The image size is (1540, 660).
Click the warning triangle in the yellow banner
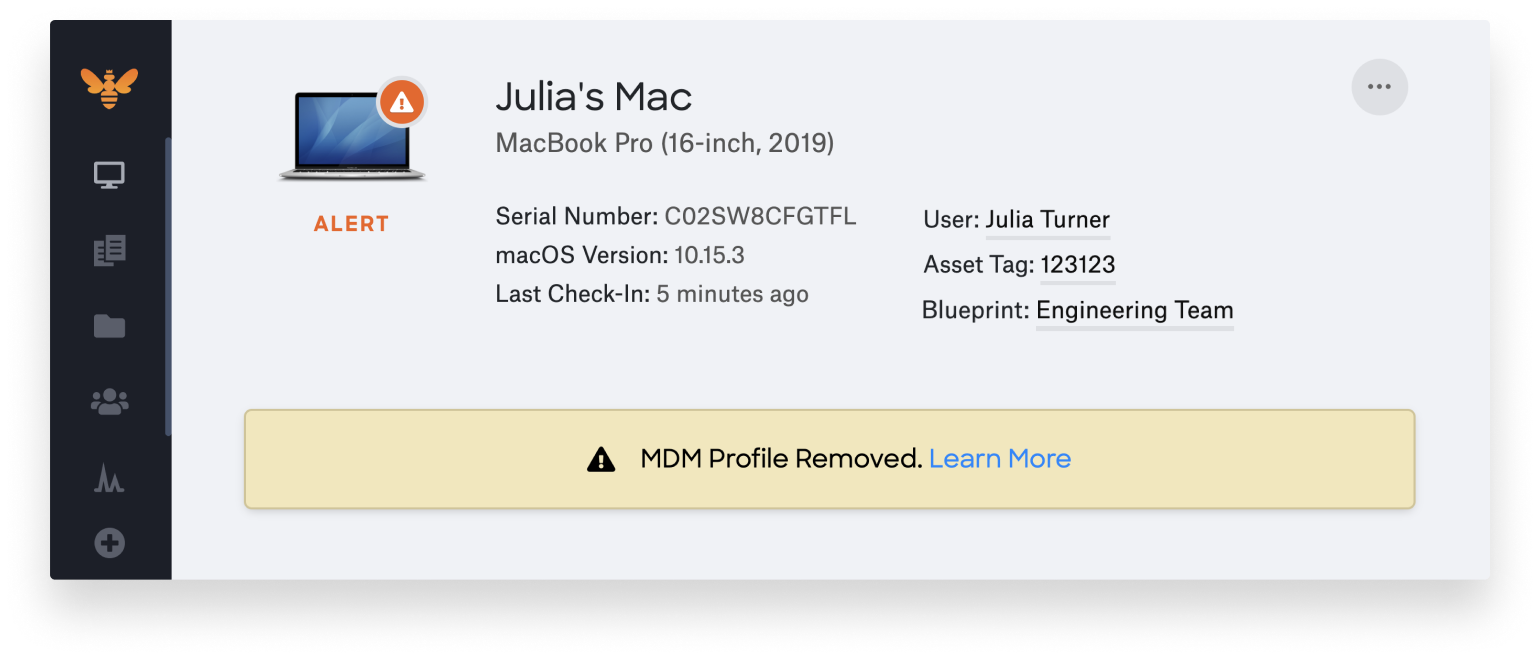(600, 458)
